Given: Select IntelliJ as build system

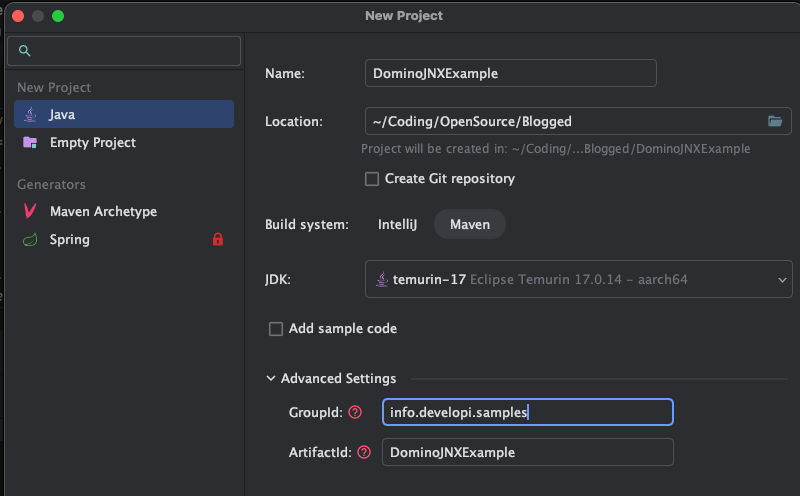Looking at the screenshot, I should pyautogui.click(x=398, y=224).
